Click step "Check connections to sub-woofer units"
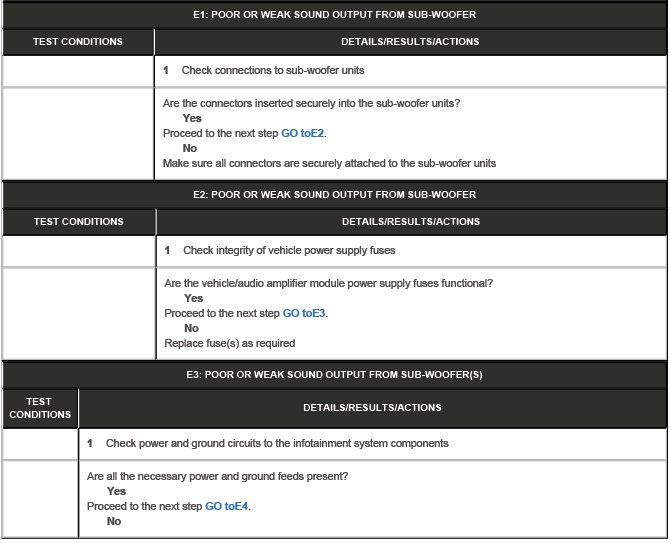 (x=272, y=71)
